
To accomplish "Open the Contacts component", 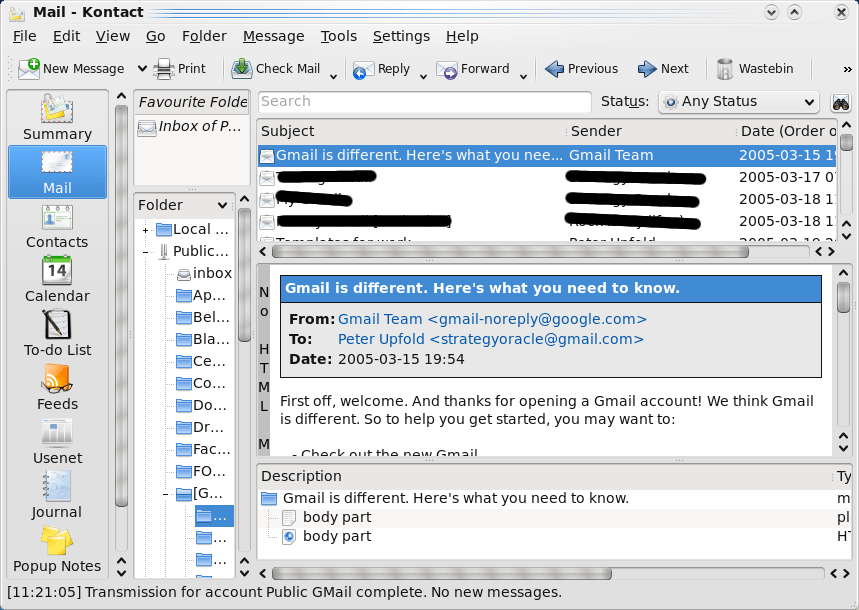I will tap(57, 226).
